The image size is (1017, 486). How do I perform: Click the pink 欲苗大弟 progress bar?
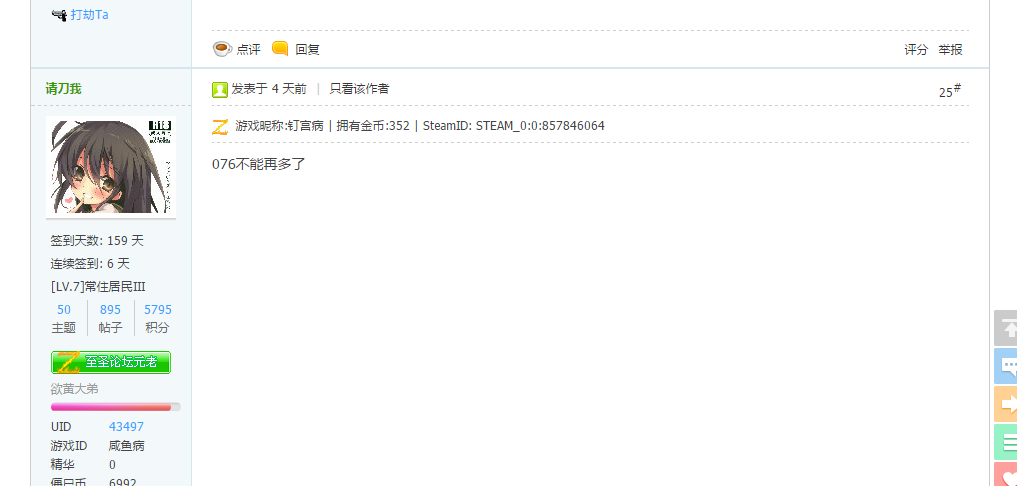(115, 407)
